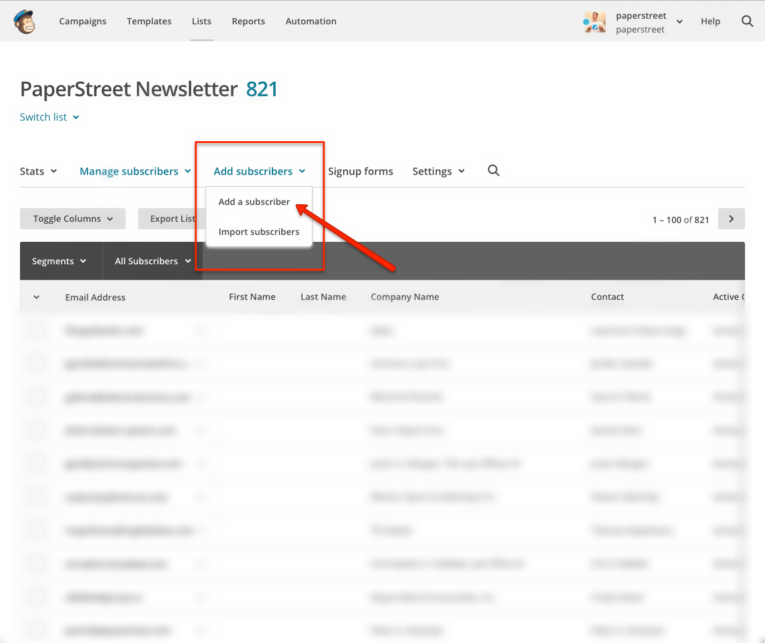
Task: Open Reports in top navigation
Action: pyautogui.click(x=248, y=21)
